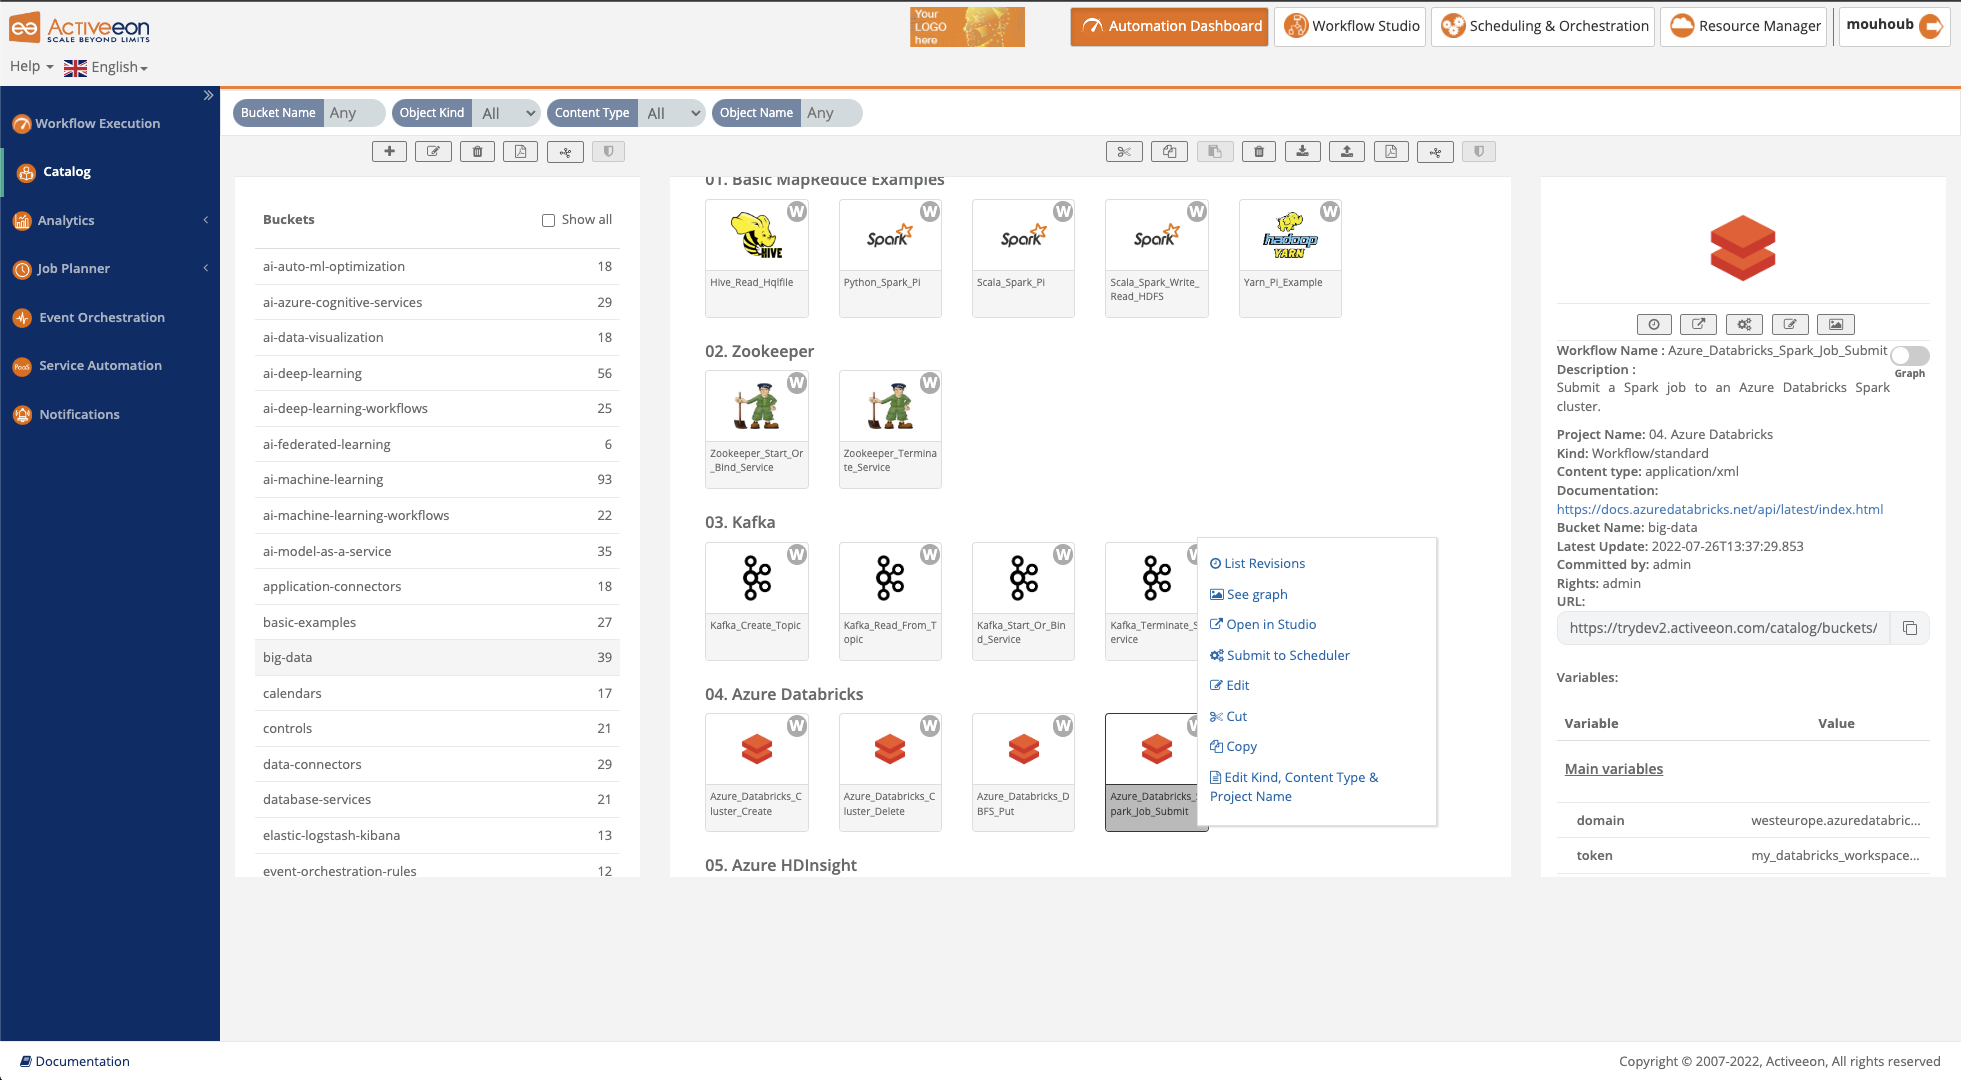Click the Main variables heading

(x=1613, y=769)
